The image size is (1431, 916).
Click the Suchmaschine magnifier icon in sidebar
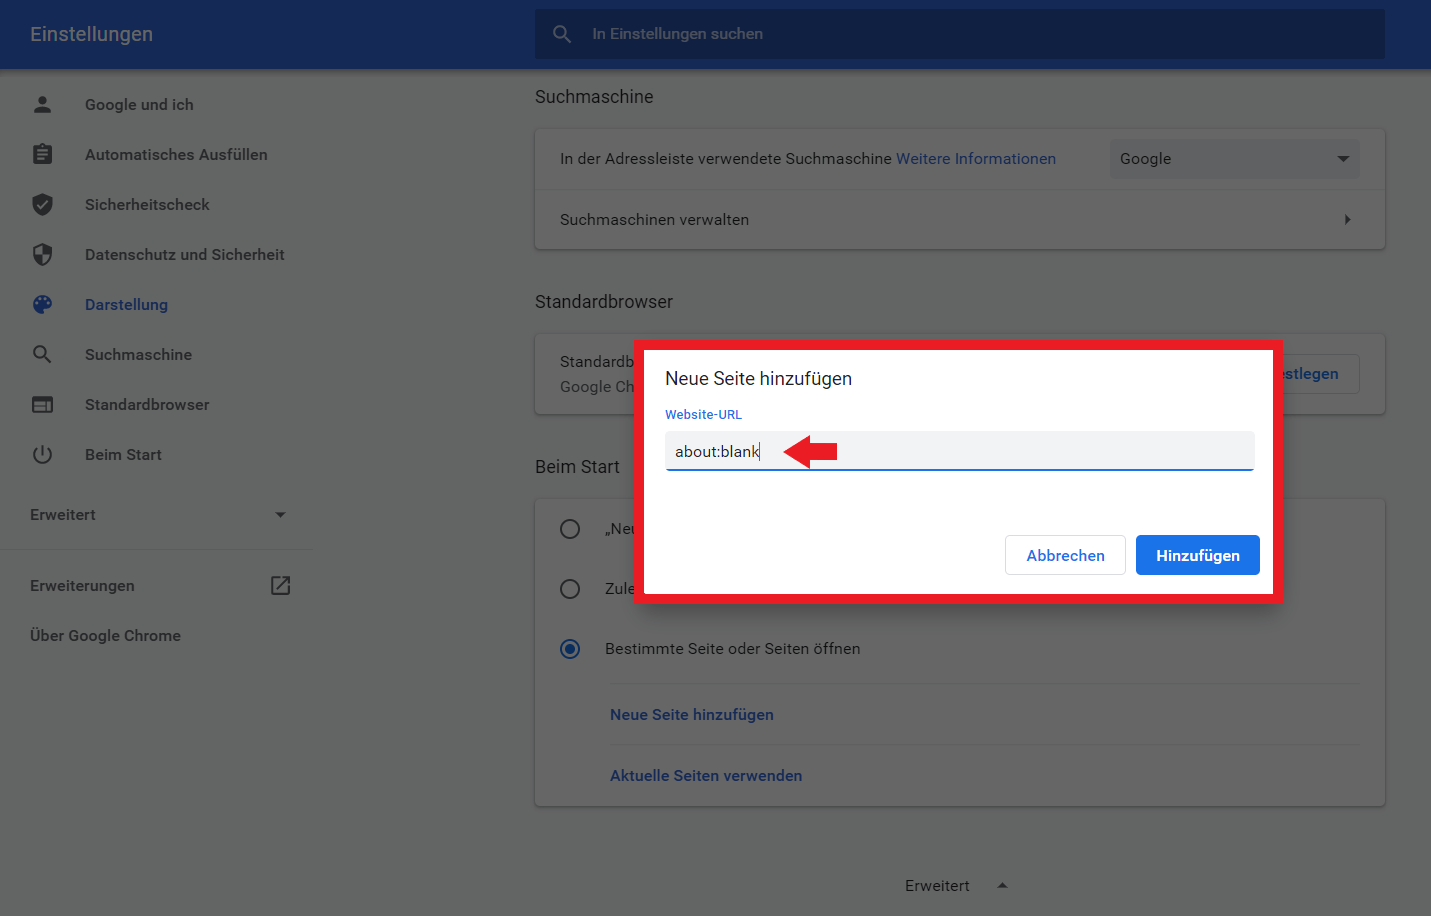coord(42,354)
